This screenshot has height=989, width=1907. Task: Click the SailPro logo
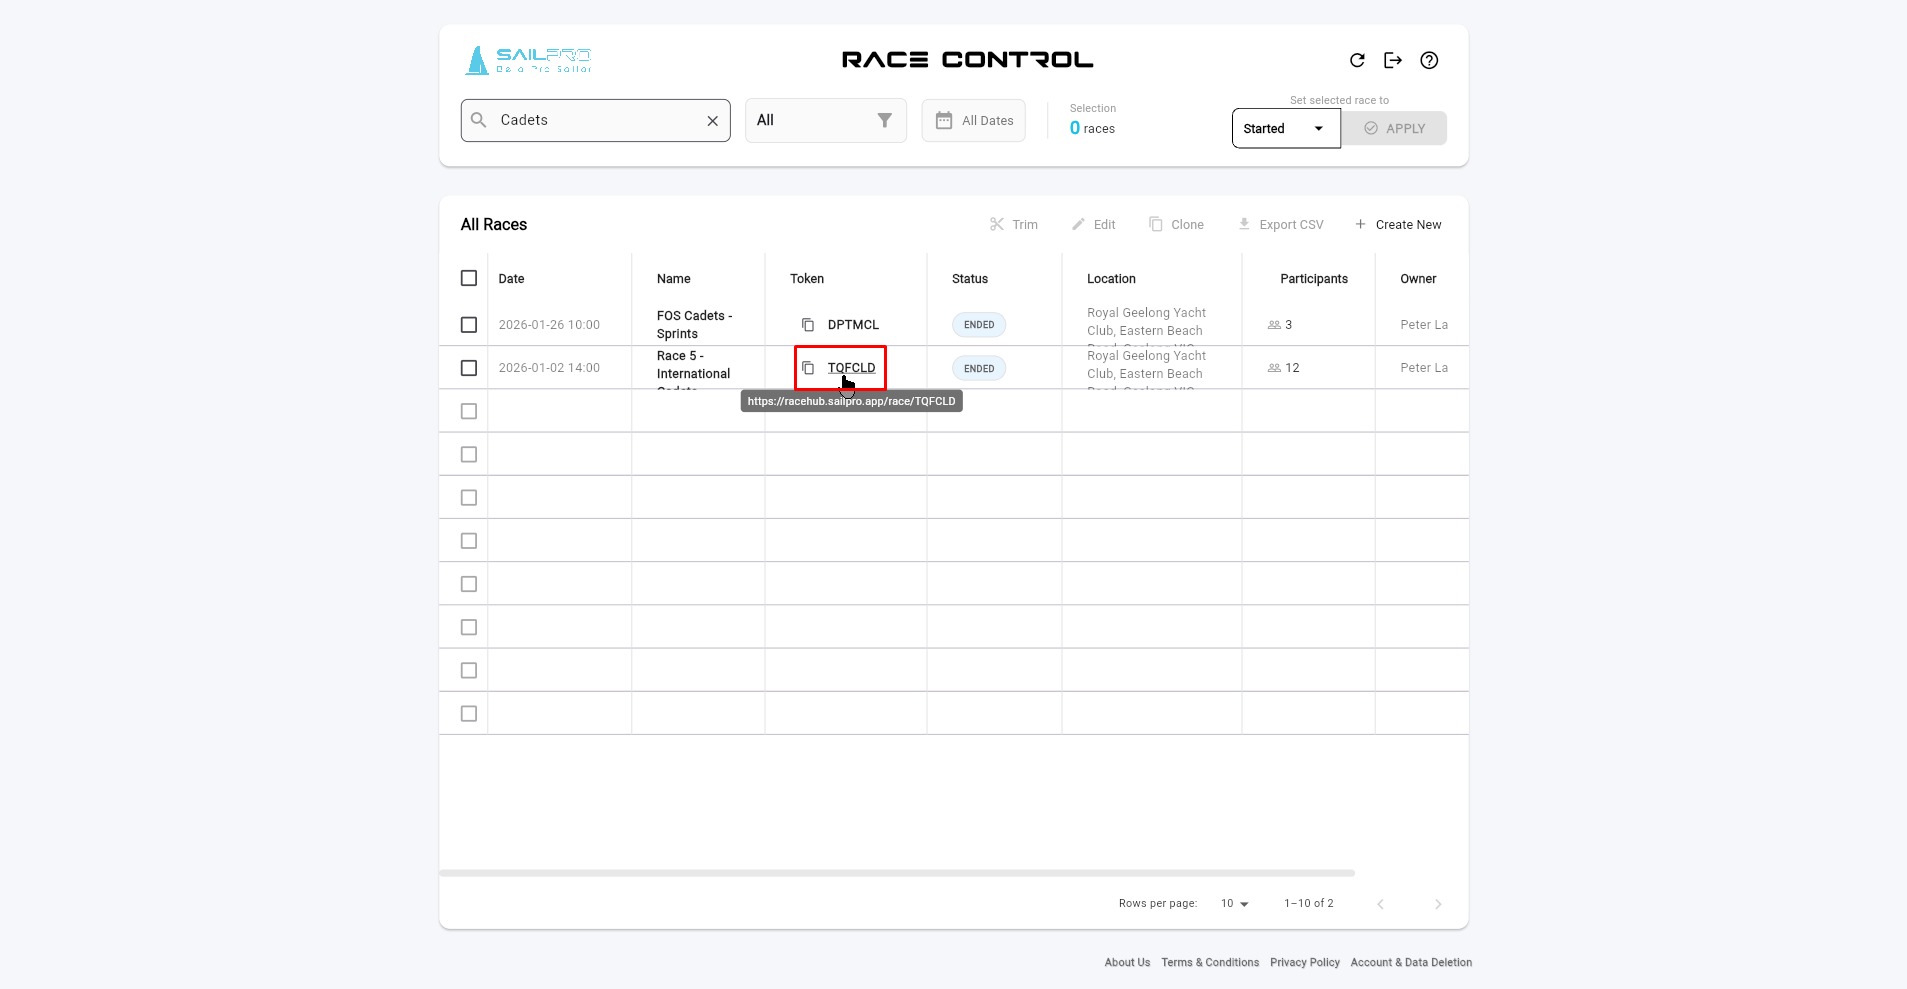point(529,60)
